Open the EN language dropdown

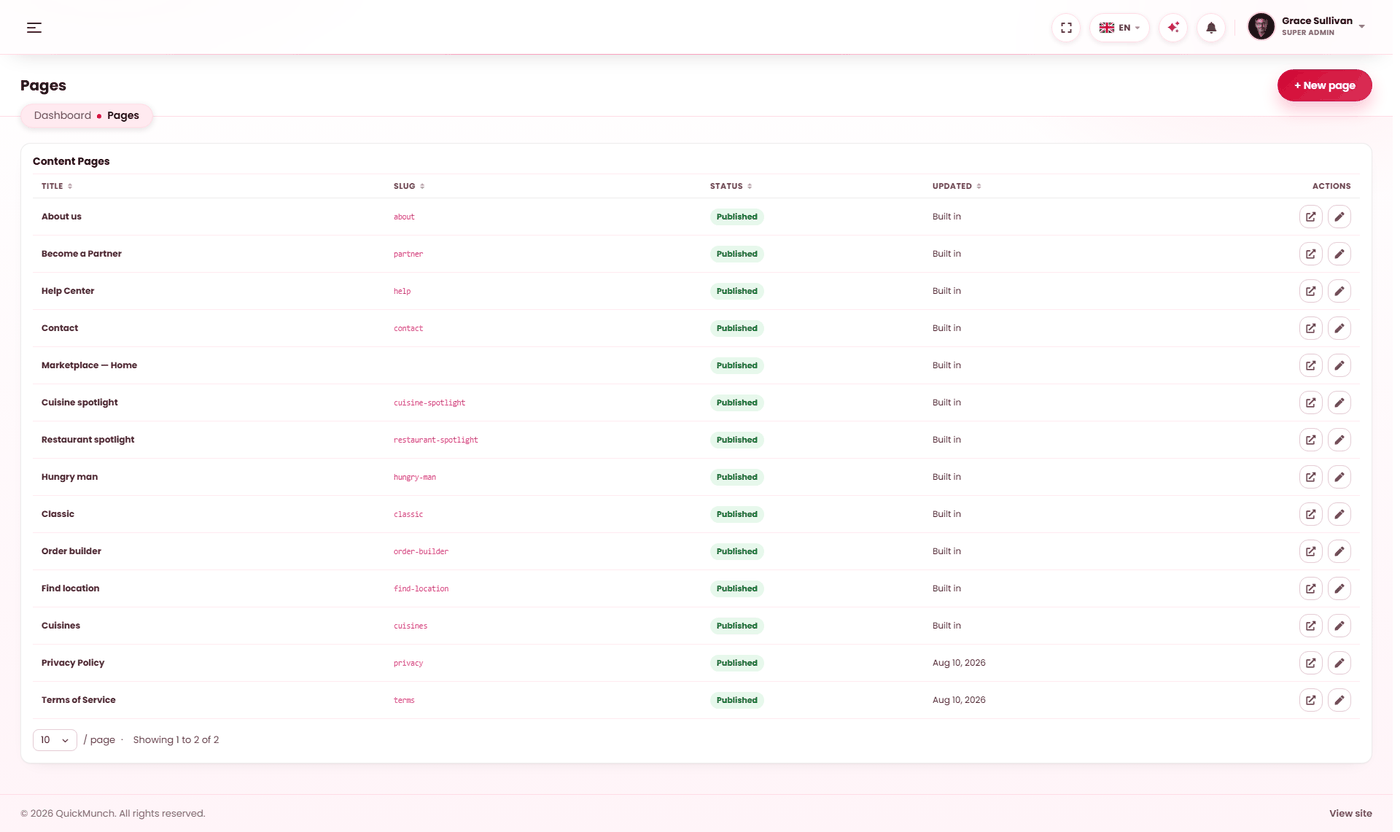(x=1119, y=28)
